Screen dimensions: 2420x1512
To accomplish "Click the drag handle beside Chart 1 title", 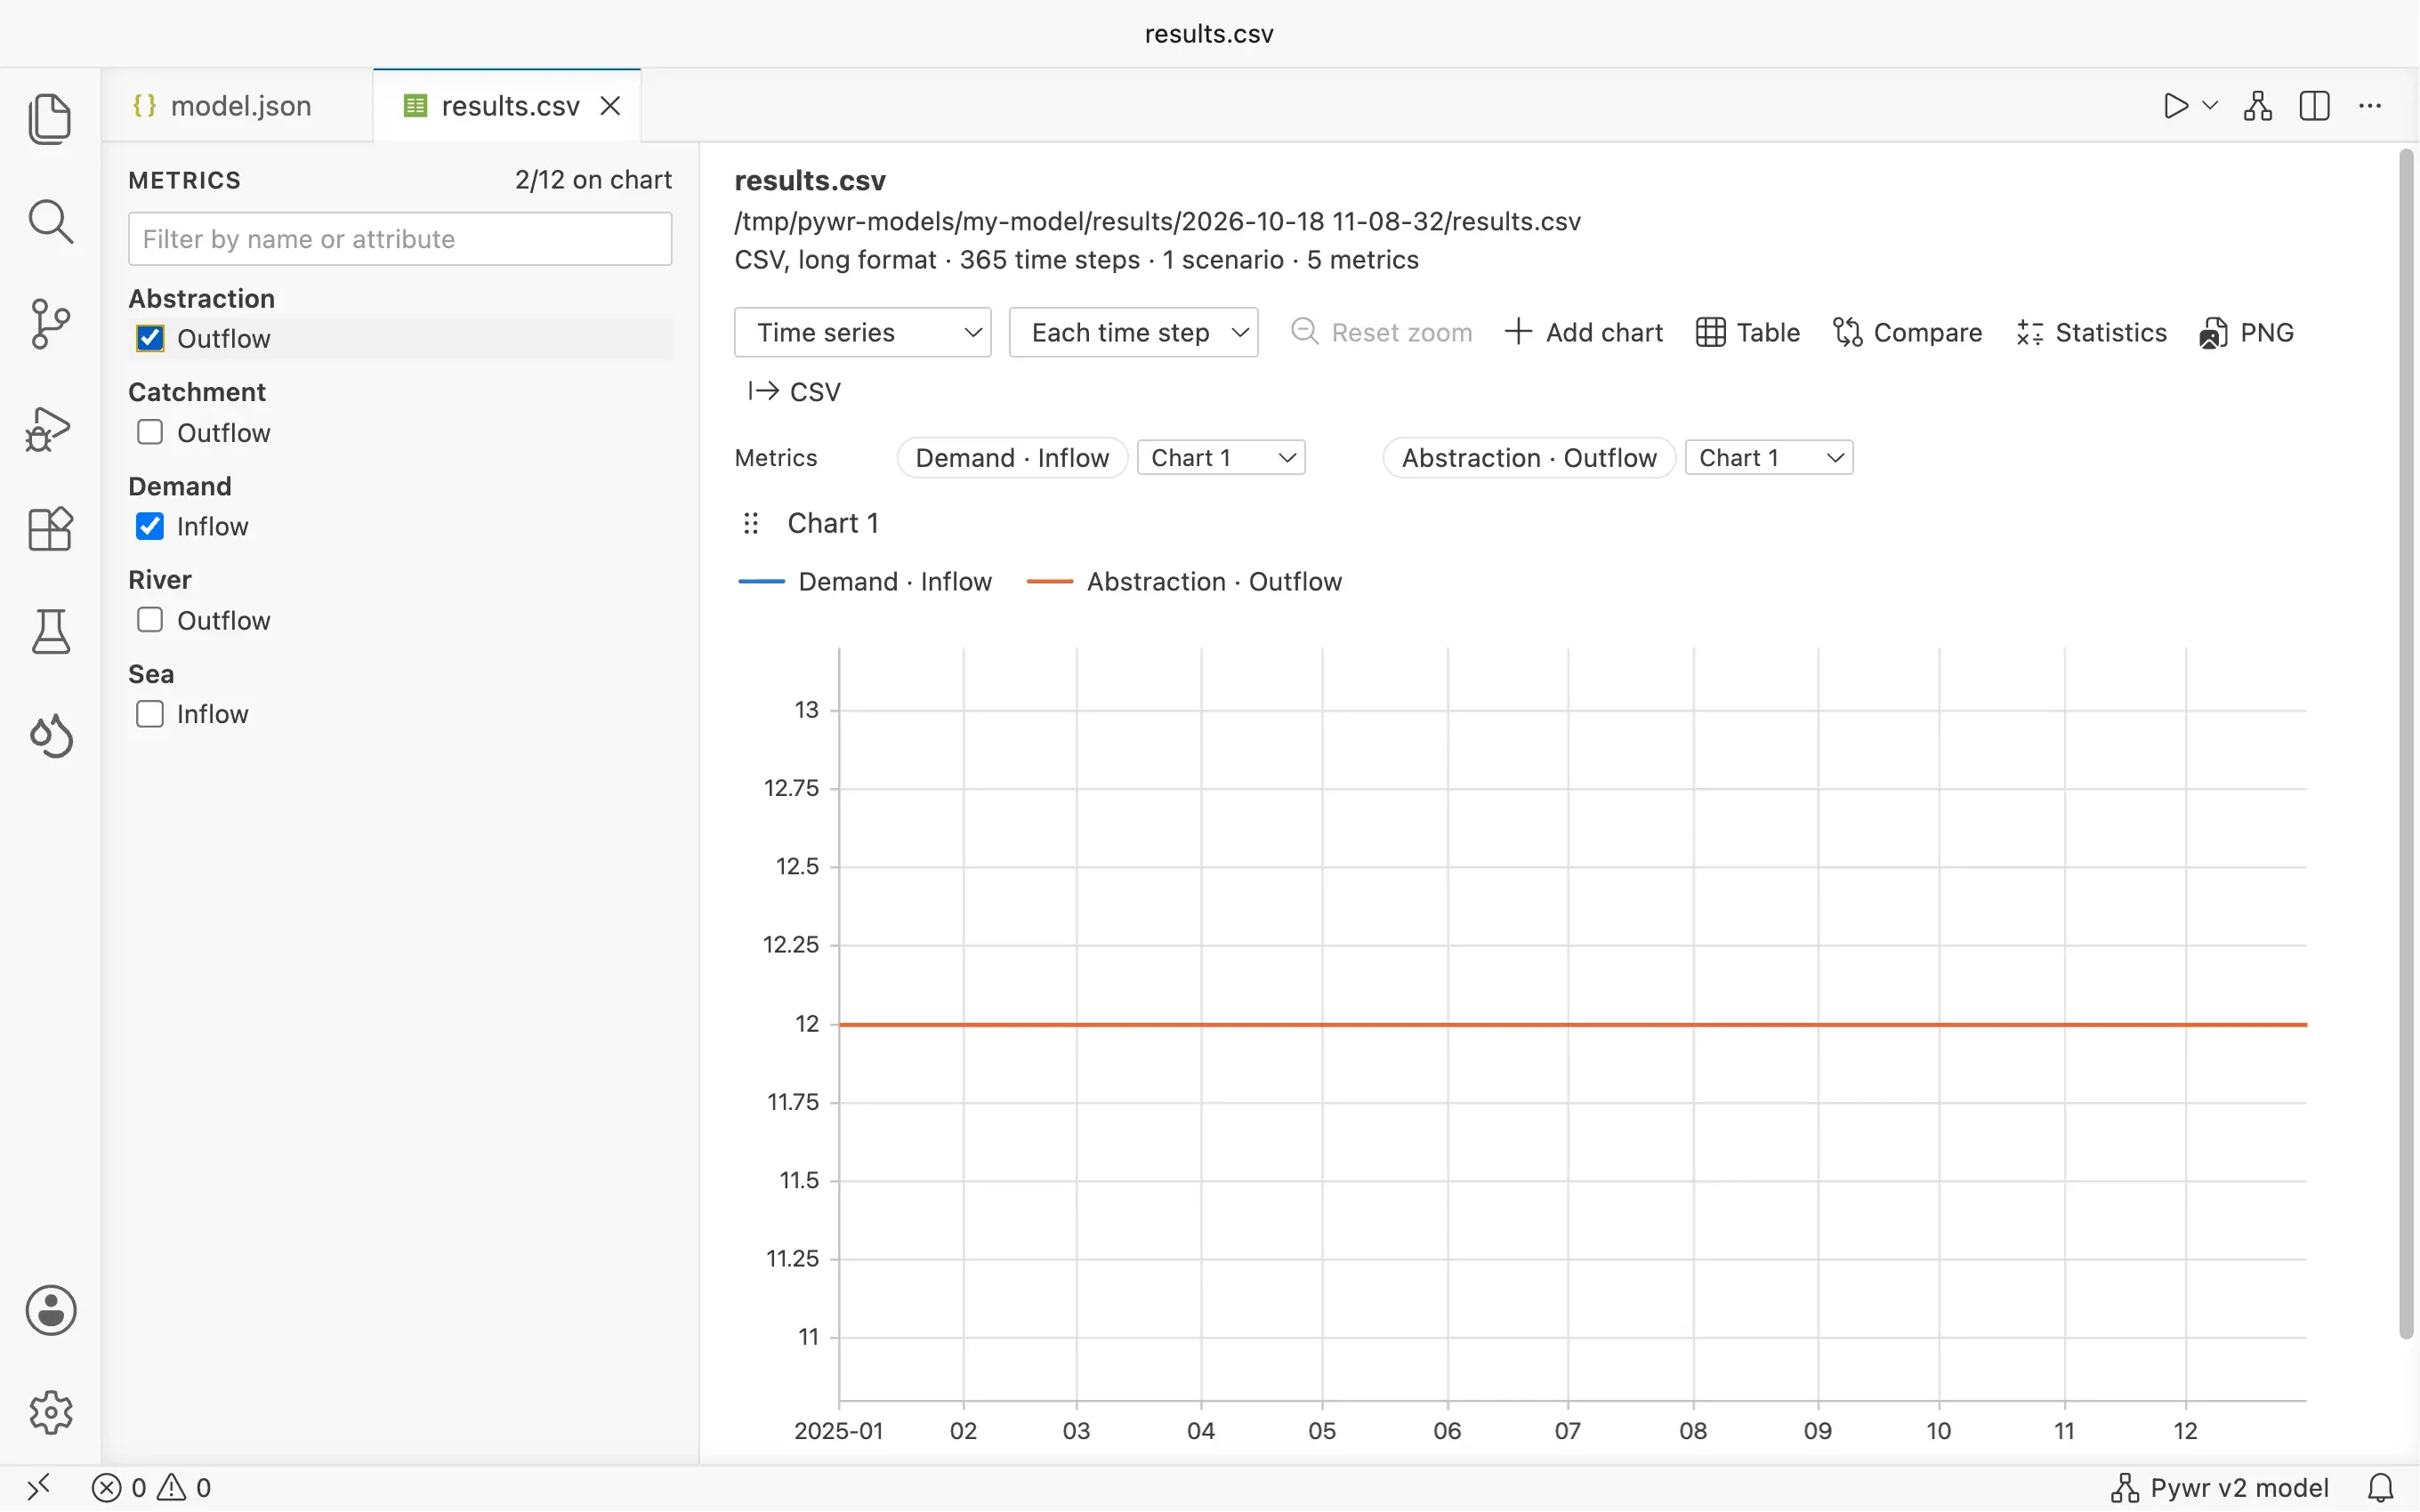I will point(751,524).
